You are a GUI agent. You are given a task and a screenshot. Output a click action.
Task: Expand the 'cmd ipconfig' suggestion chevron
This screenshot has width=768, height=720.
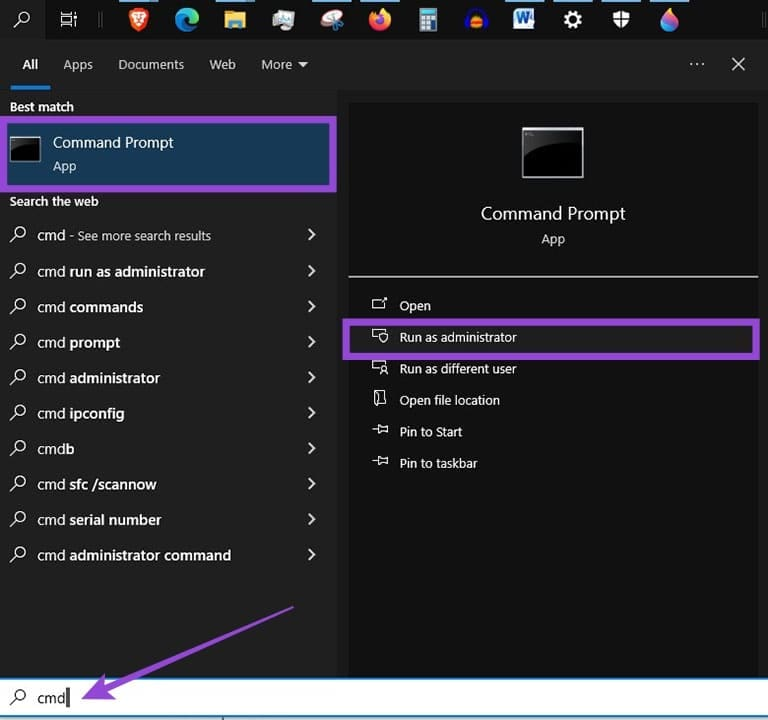point(312,413)
